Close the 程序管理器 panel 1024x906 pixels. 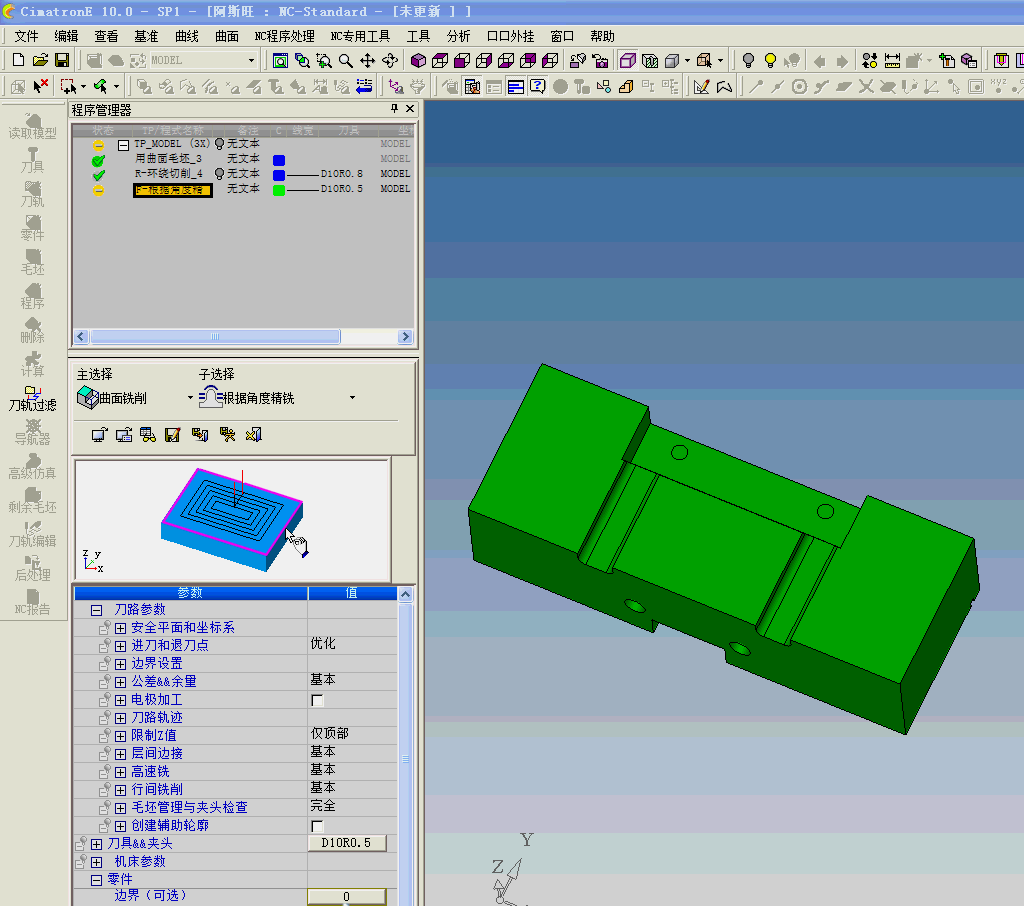pyautogui.click(x=410, y=109)
